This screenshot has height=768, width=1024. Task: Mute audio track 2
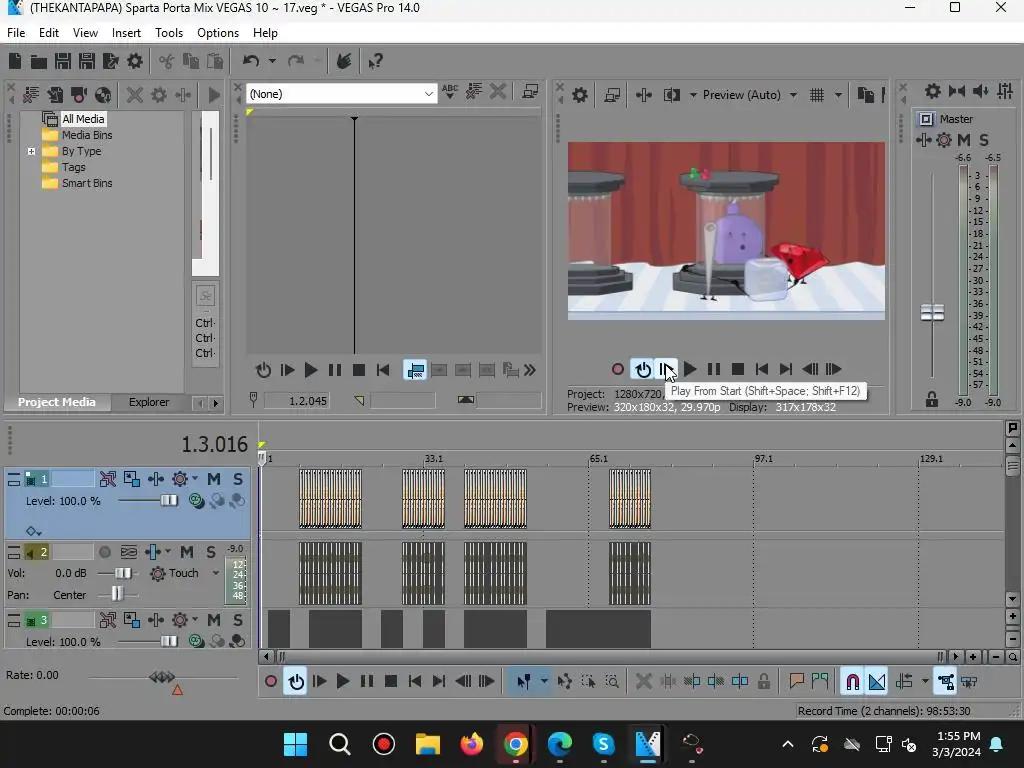[x=187, y=552]
